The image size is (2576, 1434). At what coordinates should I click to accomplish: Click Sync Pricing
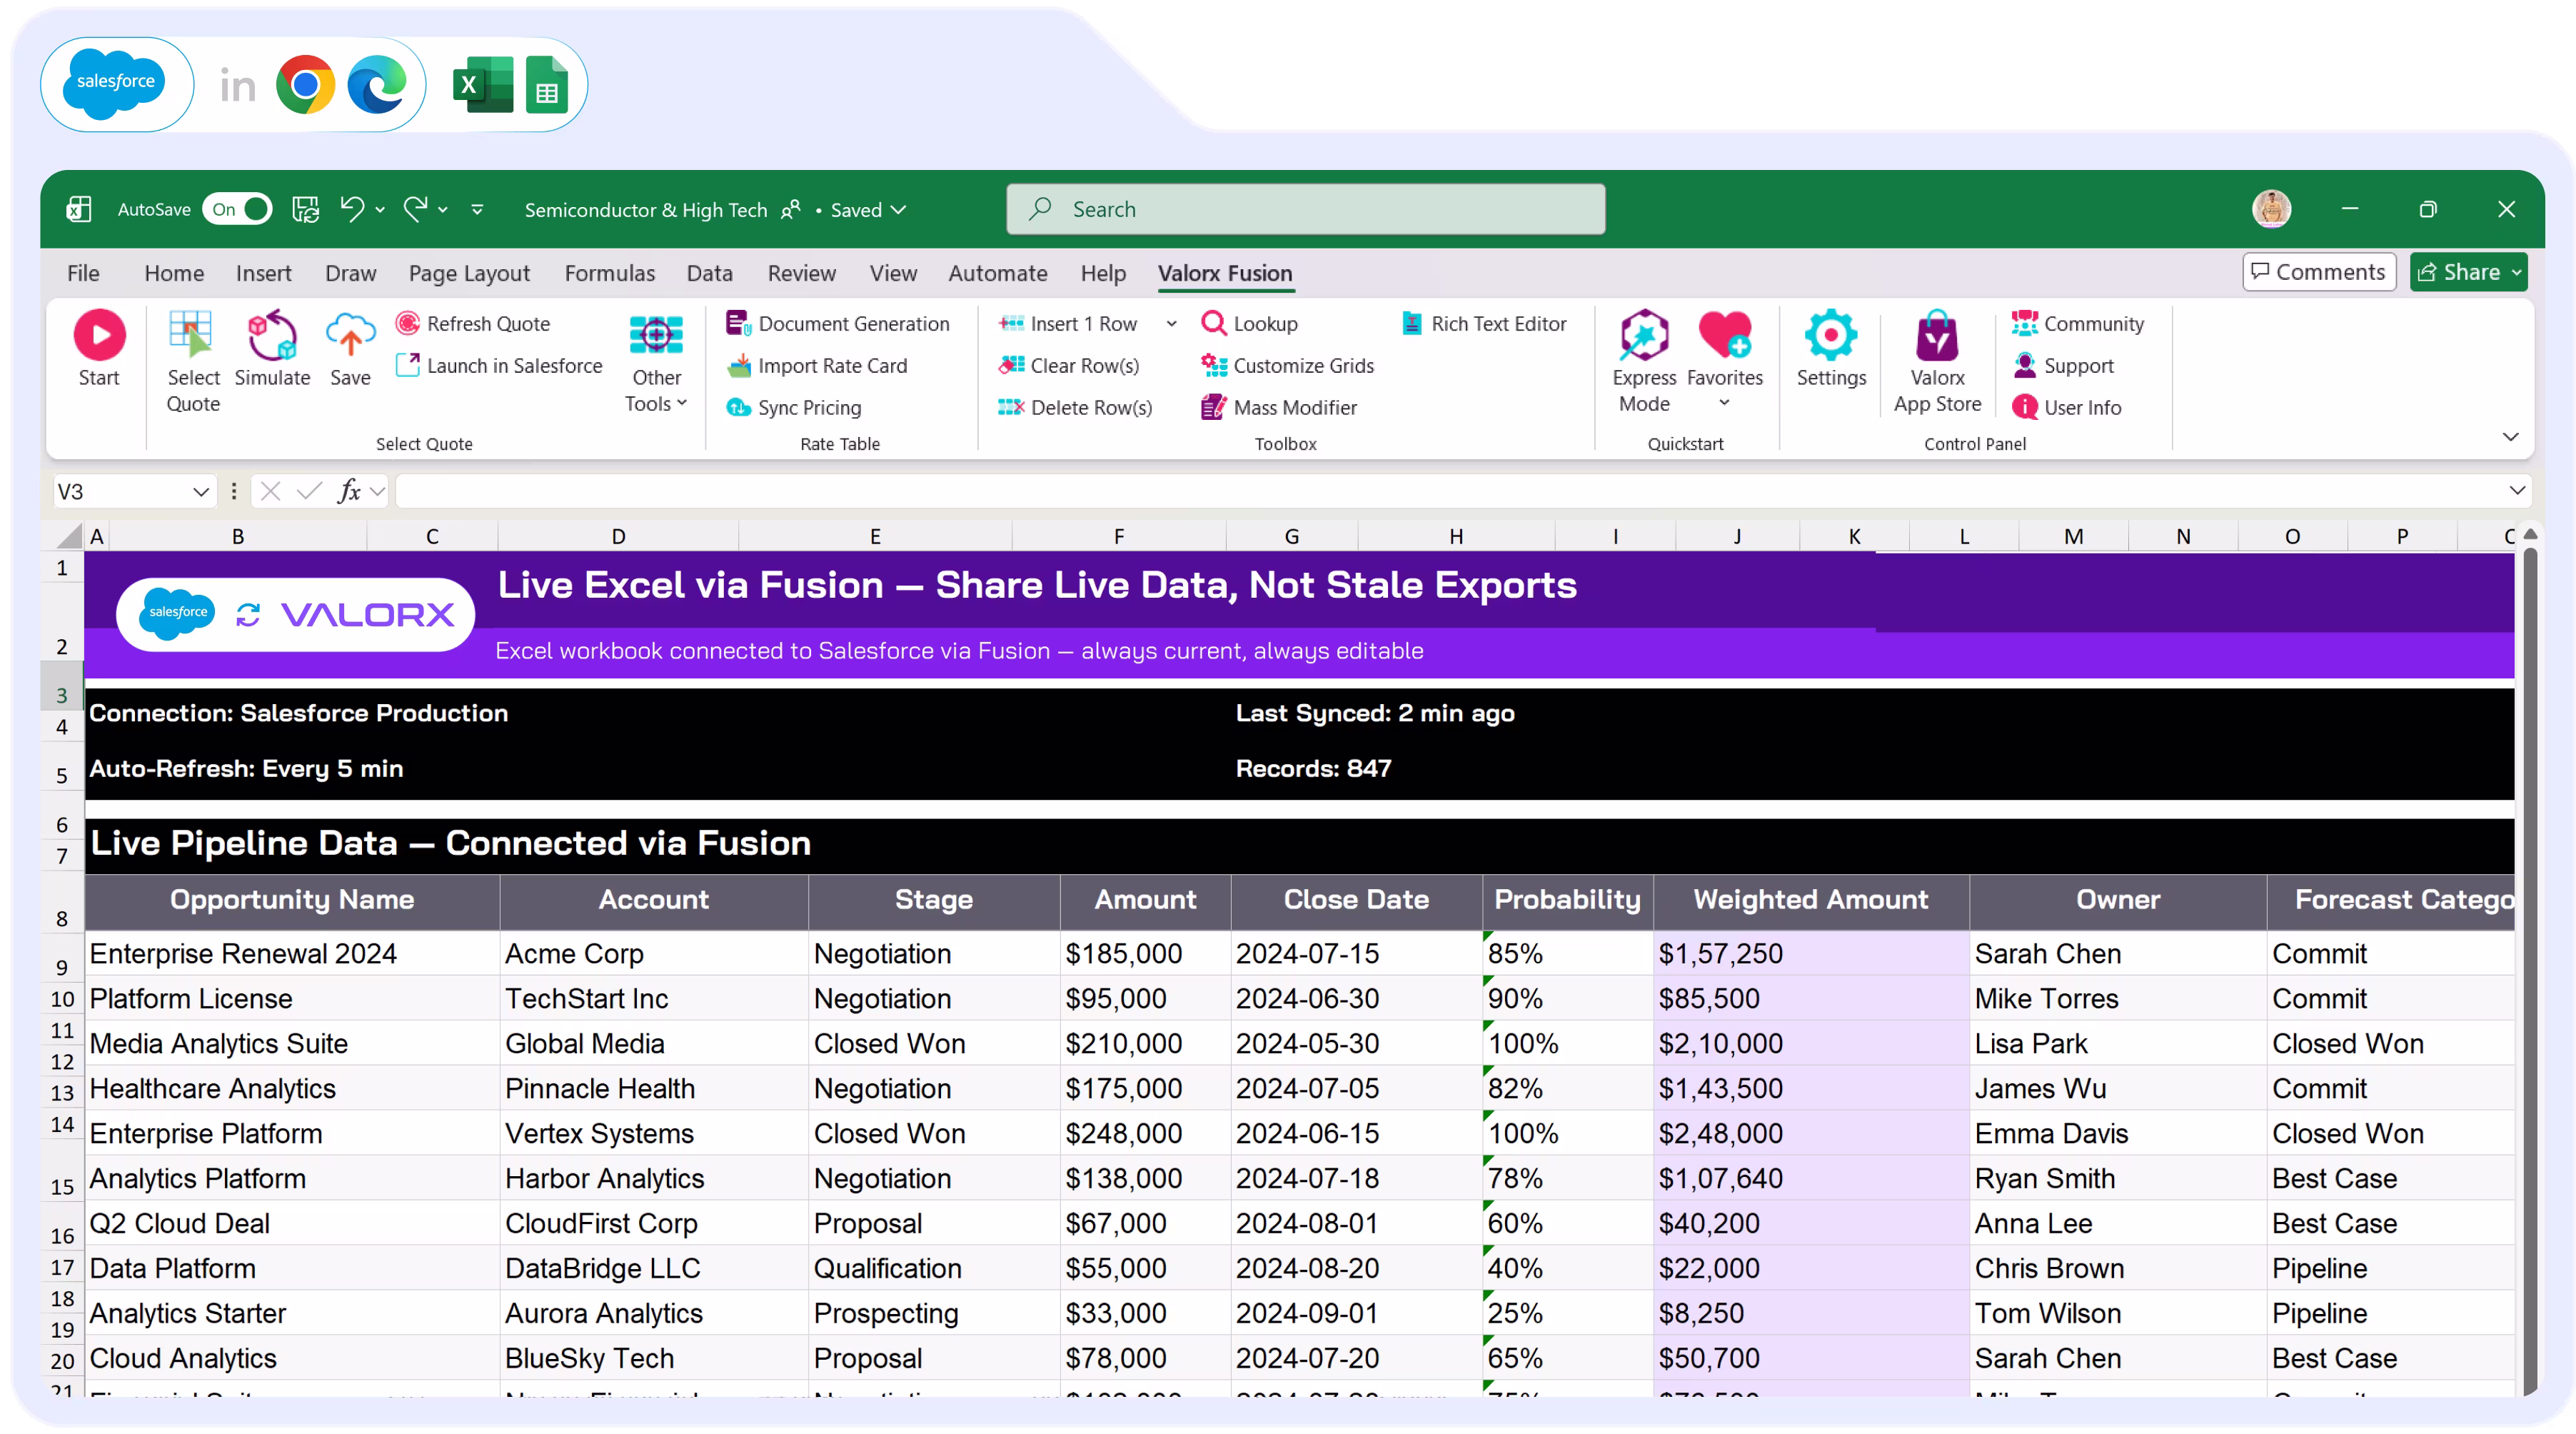pos(793,407)
